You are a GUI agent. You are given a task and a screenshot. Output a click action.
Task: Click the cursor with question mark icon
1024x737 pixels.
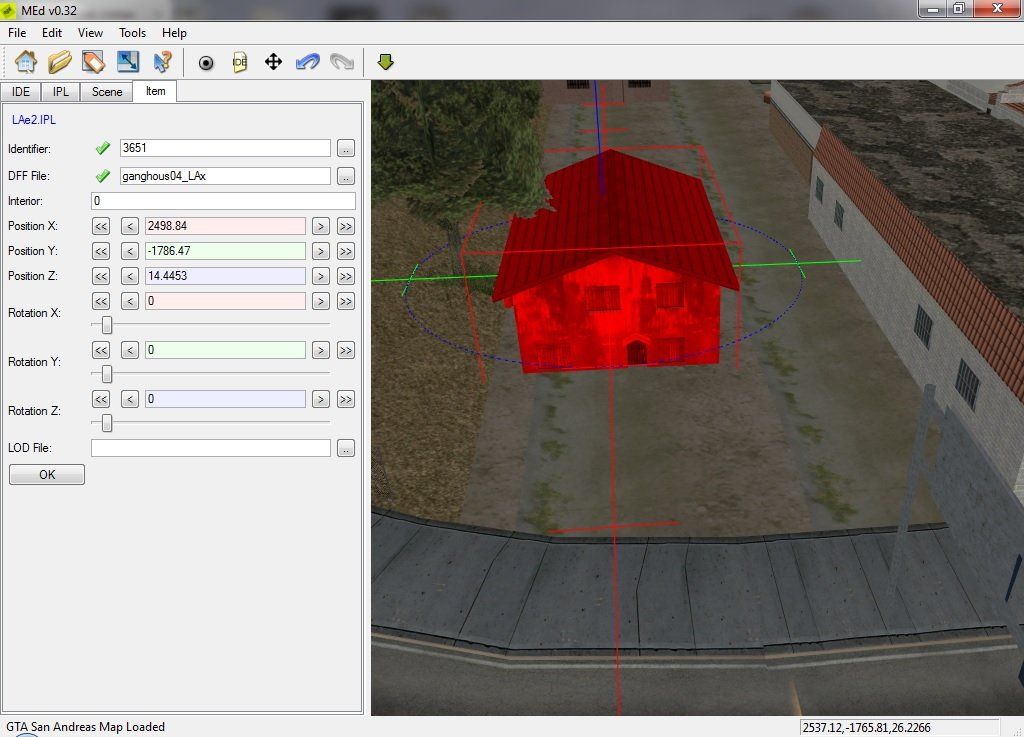point(162,62)
